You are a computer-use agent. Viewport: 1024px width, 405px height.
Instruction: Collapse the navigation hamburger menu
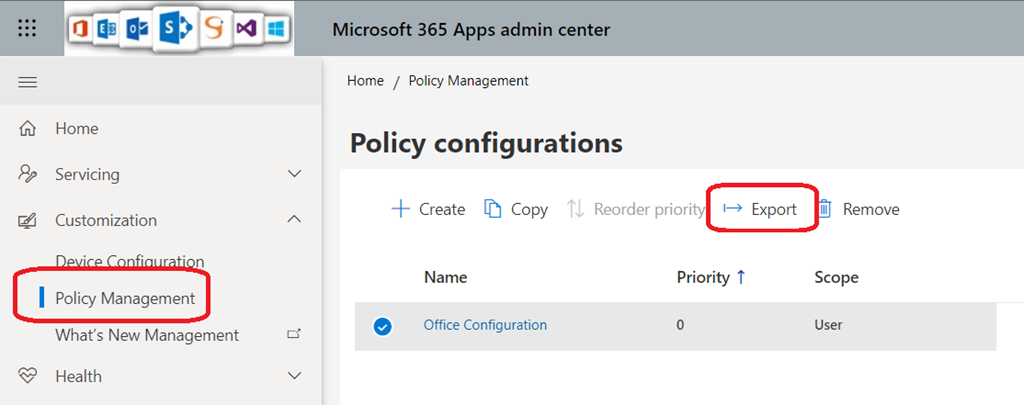point(28,82)
